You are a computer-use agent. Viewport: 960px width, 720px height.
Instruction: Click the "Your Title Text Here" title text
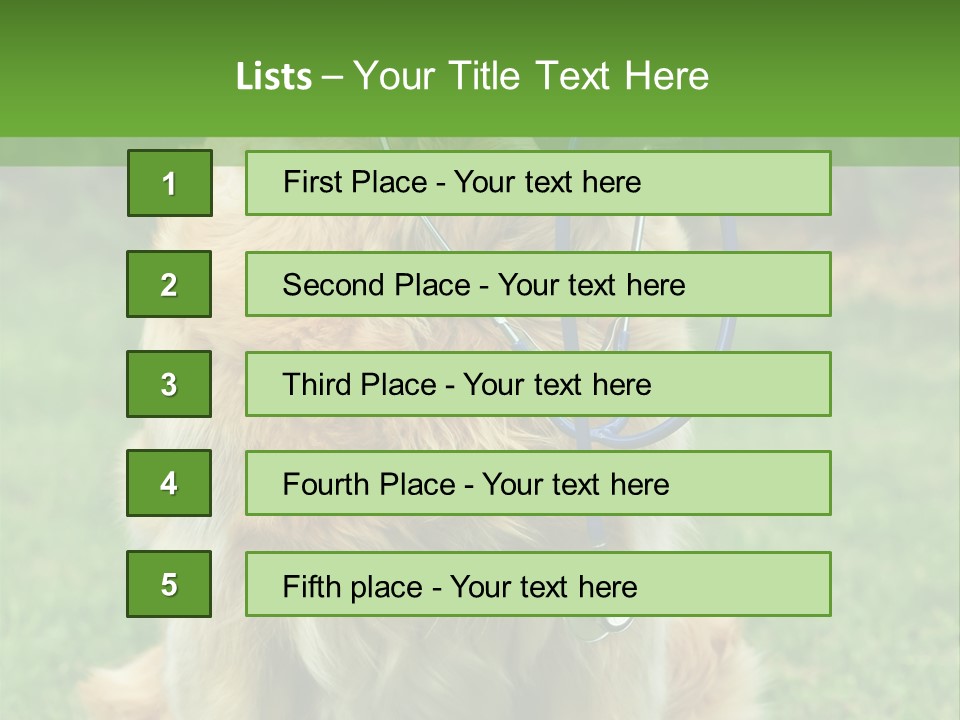[x=531, y=76]
